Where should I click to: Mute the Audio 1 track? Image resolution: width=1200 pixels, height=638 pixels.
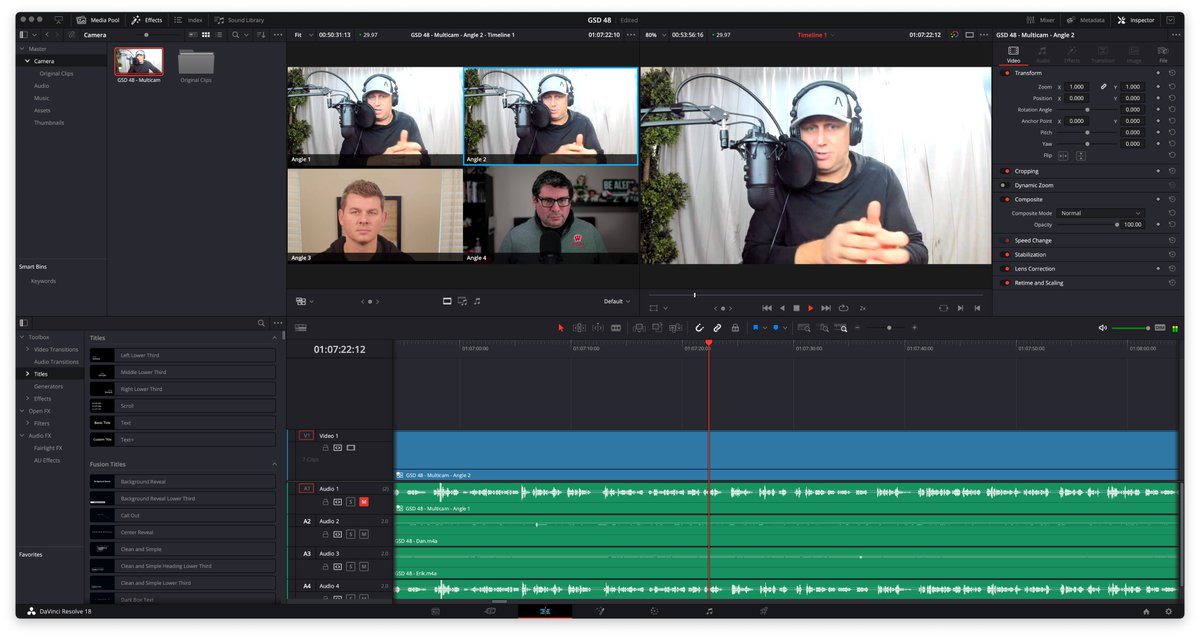364,502
